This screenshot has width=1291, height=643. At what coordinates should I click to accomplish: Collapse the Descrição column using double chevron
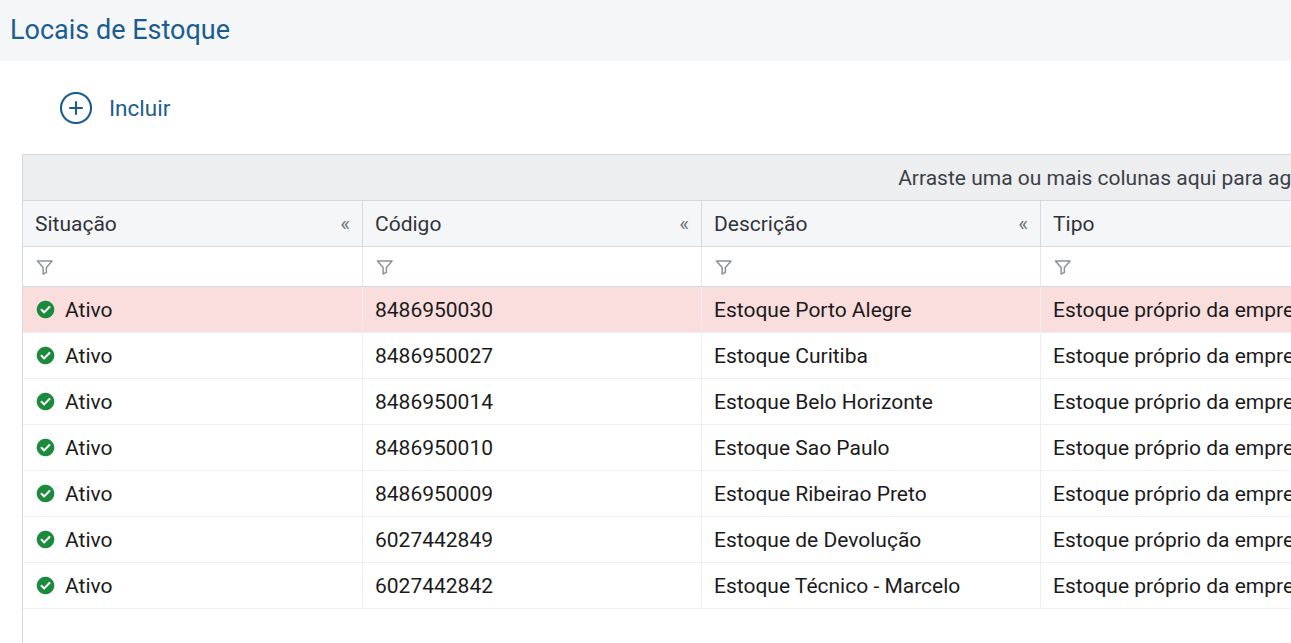point(1023,224)
